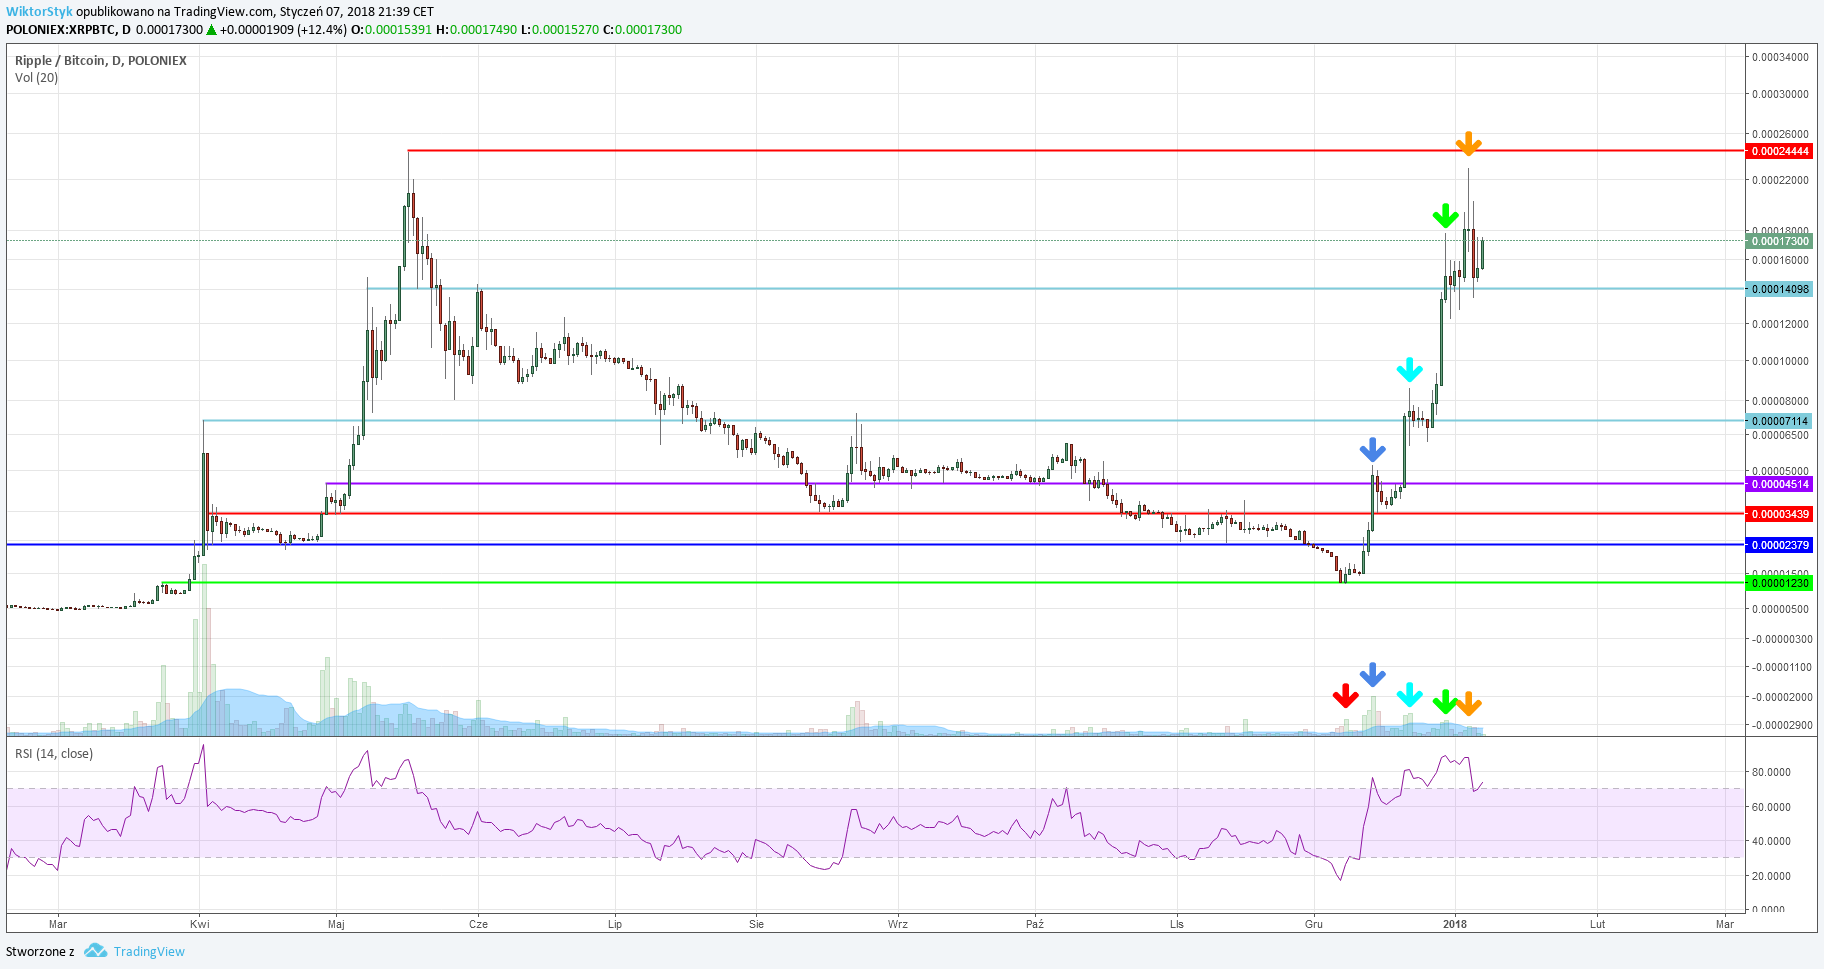Image resolution: width=1824 pixels, height=969 pixels.
Task: Click the green 0.00001230 price label
Action: (1779, 583)
